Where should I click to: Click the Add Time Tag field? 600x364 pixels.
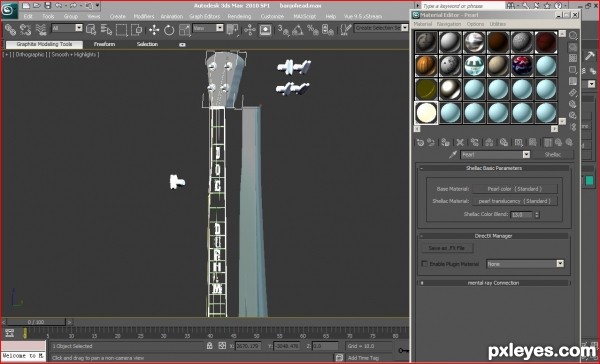pyautogui.click(x=363, y=358)
